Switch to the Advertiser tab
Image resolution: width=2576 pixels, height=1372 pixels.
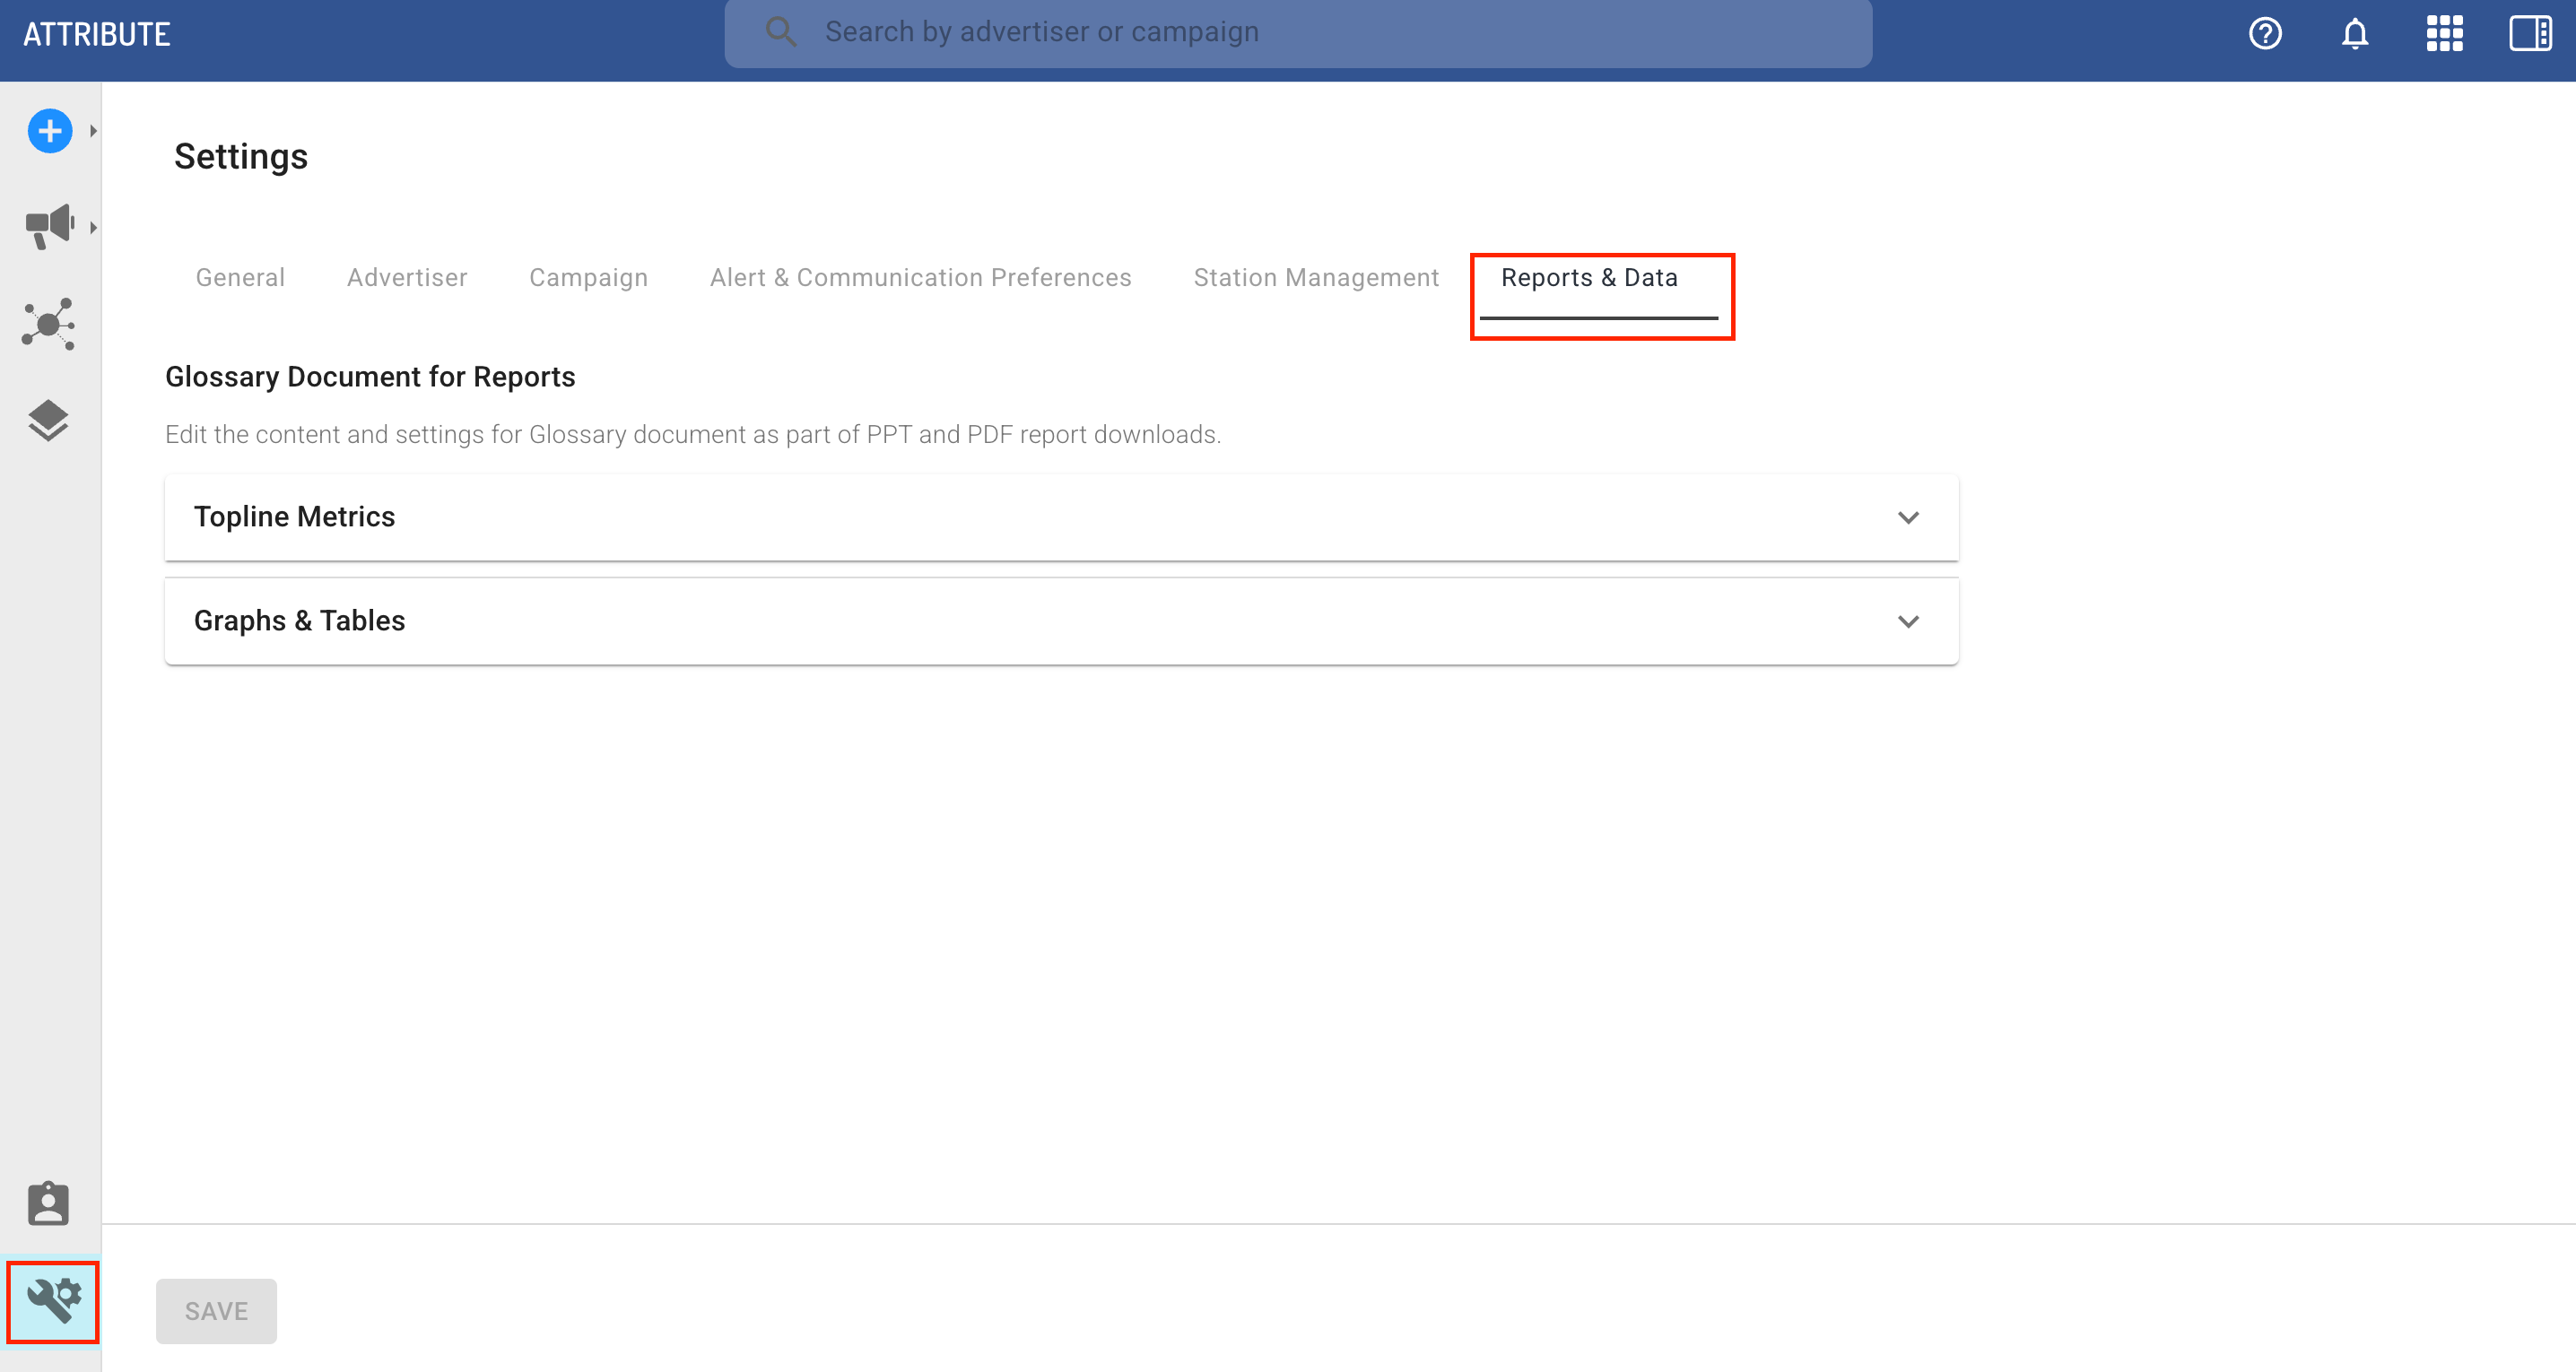[x=407, y=278]
